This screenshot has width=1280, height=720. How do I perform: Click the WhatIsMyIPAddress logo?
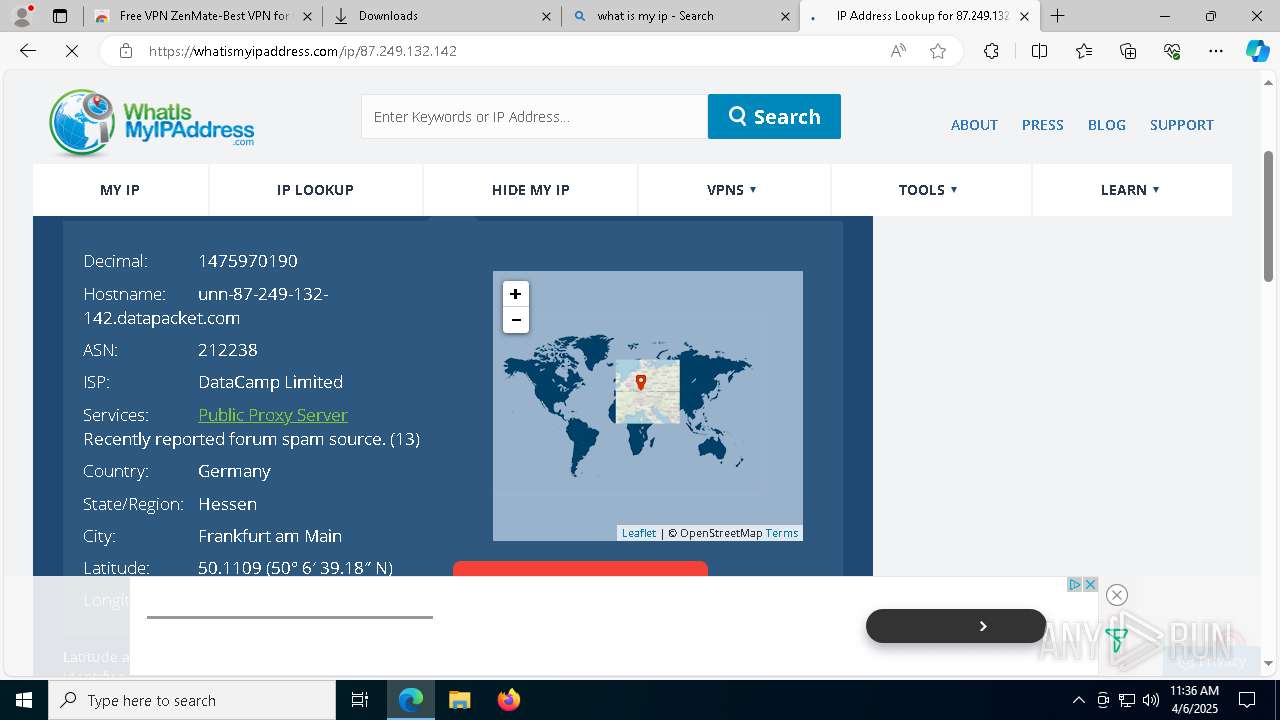click(x=151, y=123)
